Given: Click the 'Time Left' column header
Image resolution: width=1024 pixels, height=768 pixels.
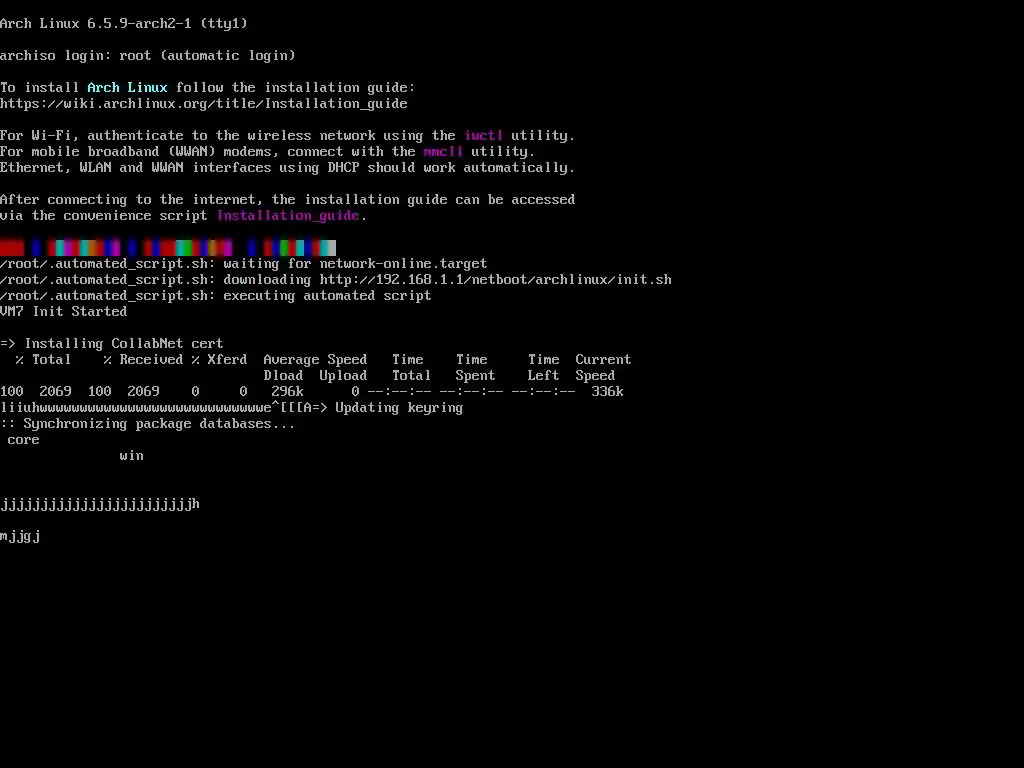Looking at the screenshot, I should point(543,367).
